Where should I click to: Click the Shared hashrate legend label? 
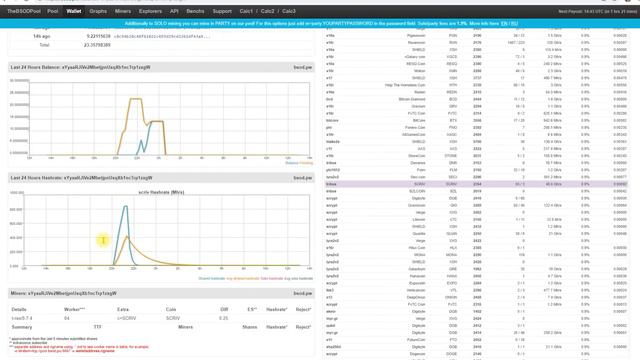click(212, 278)
